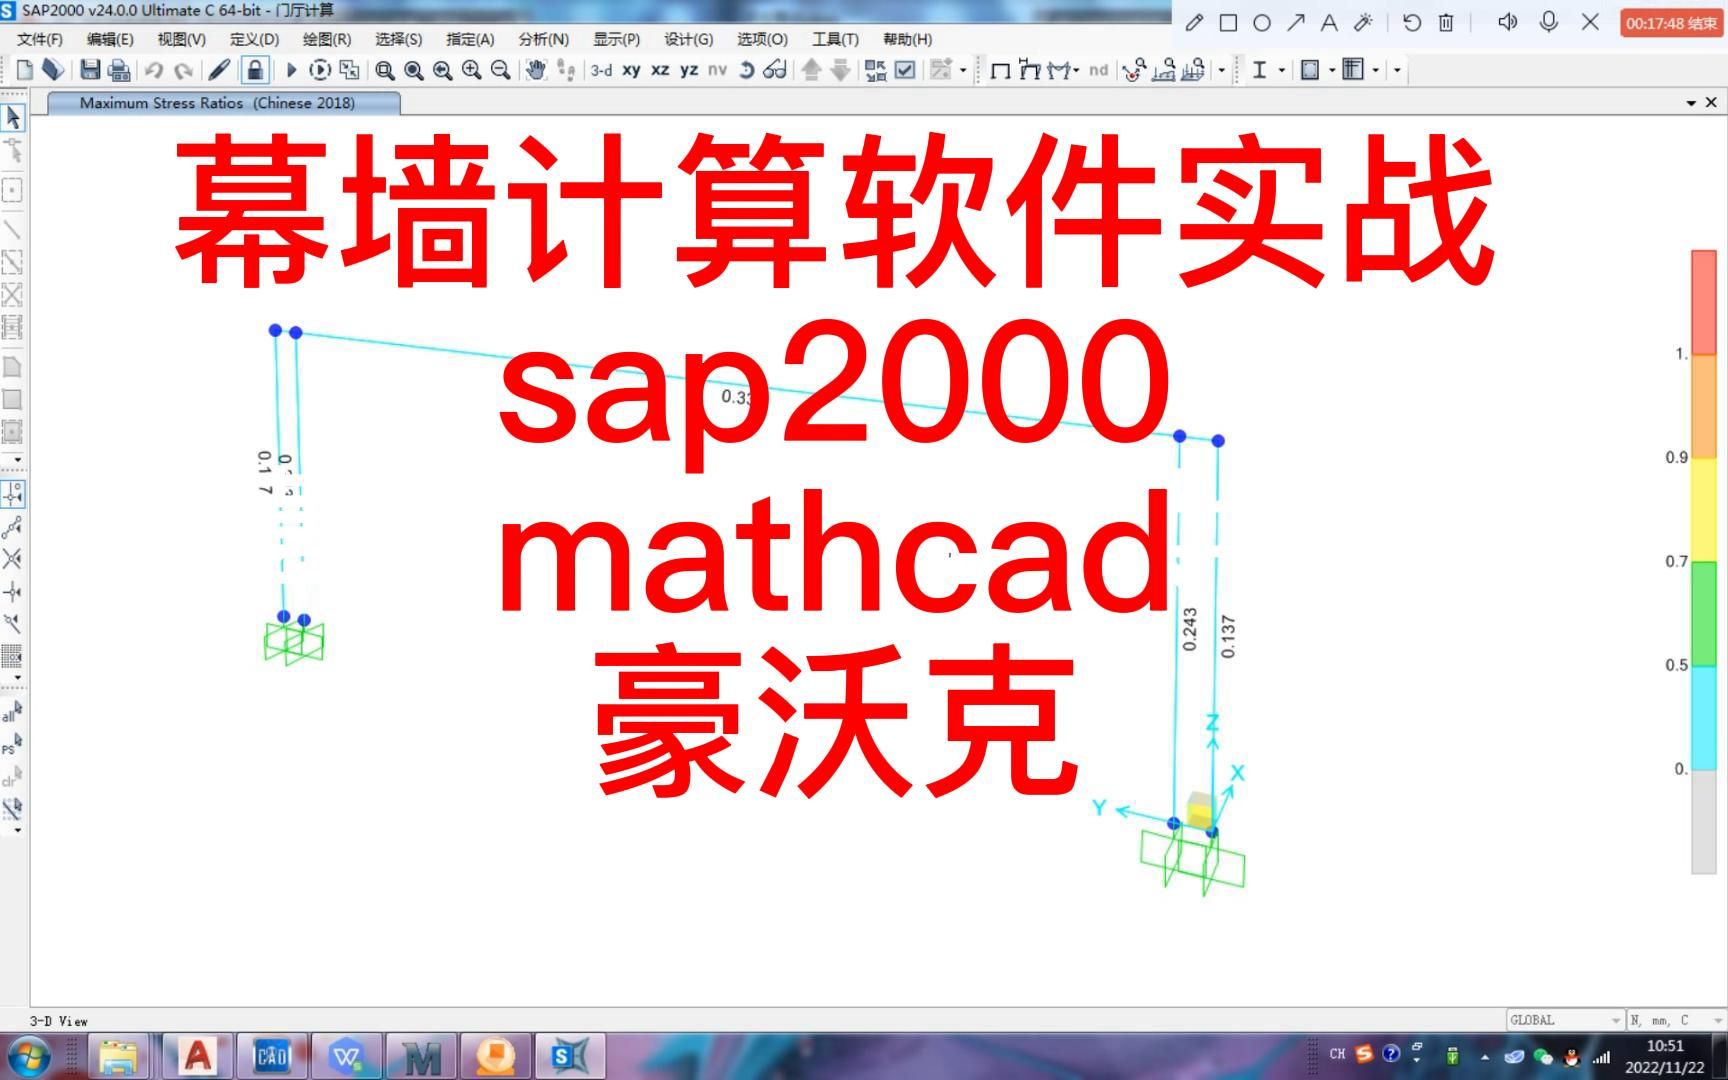Click the Undo arrow icon

[153, 70]
